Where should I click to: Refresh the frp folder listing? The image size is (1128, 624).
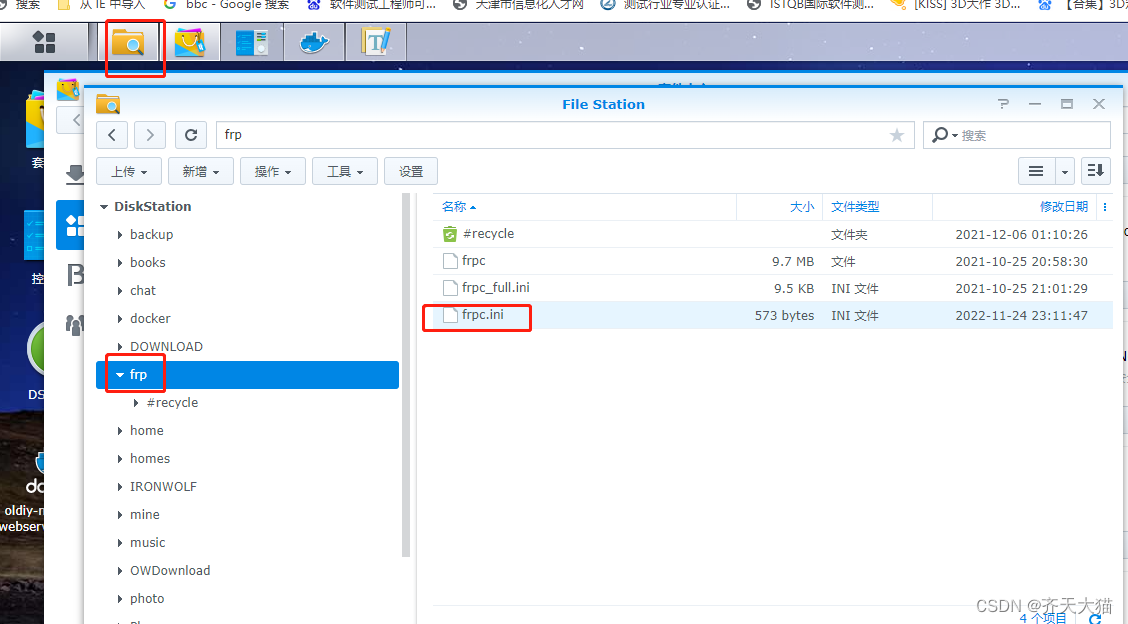[191, 135]
